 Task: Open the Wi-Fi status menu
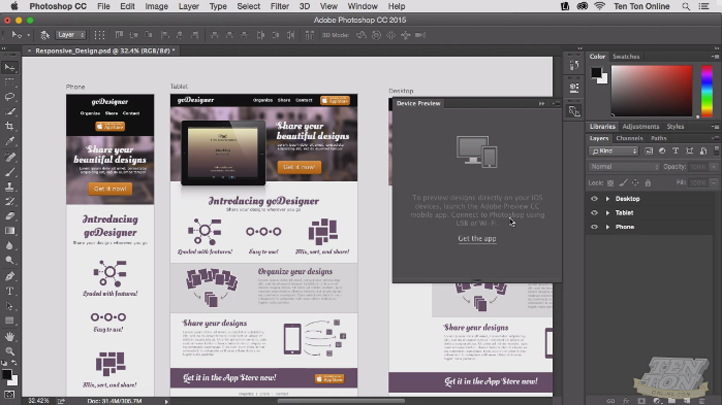(599, 6)
